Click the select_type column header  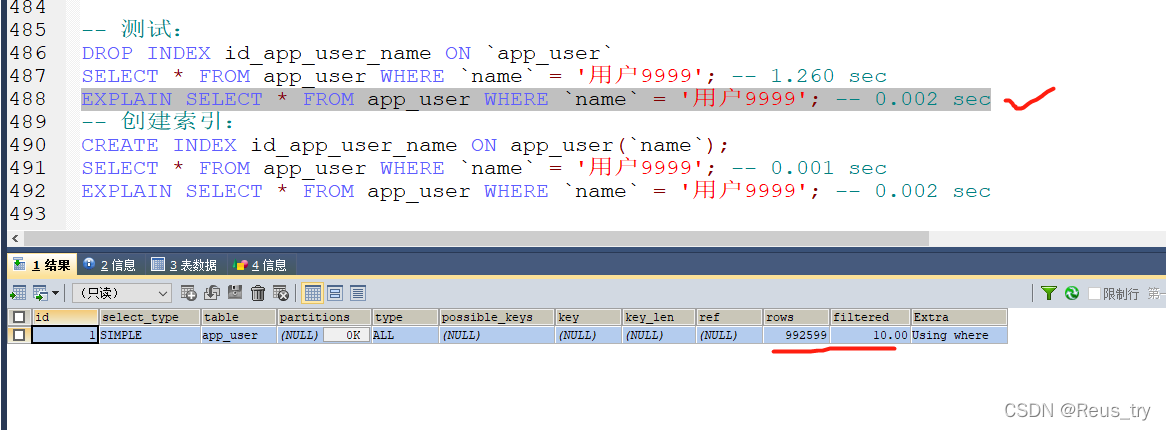point(149,317)
